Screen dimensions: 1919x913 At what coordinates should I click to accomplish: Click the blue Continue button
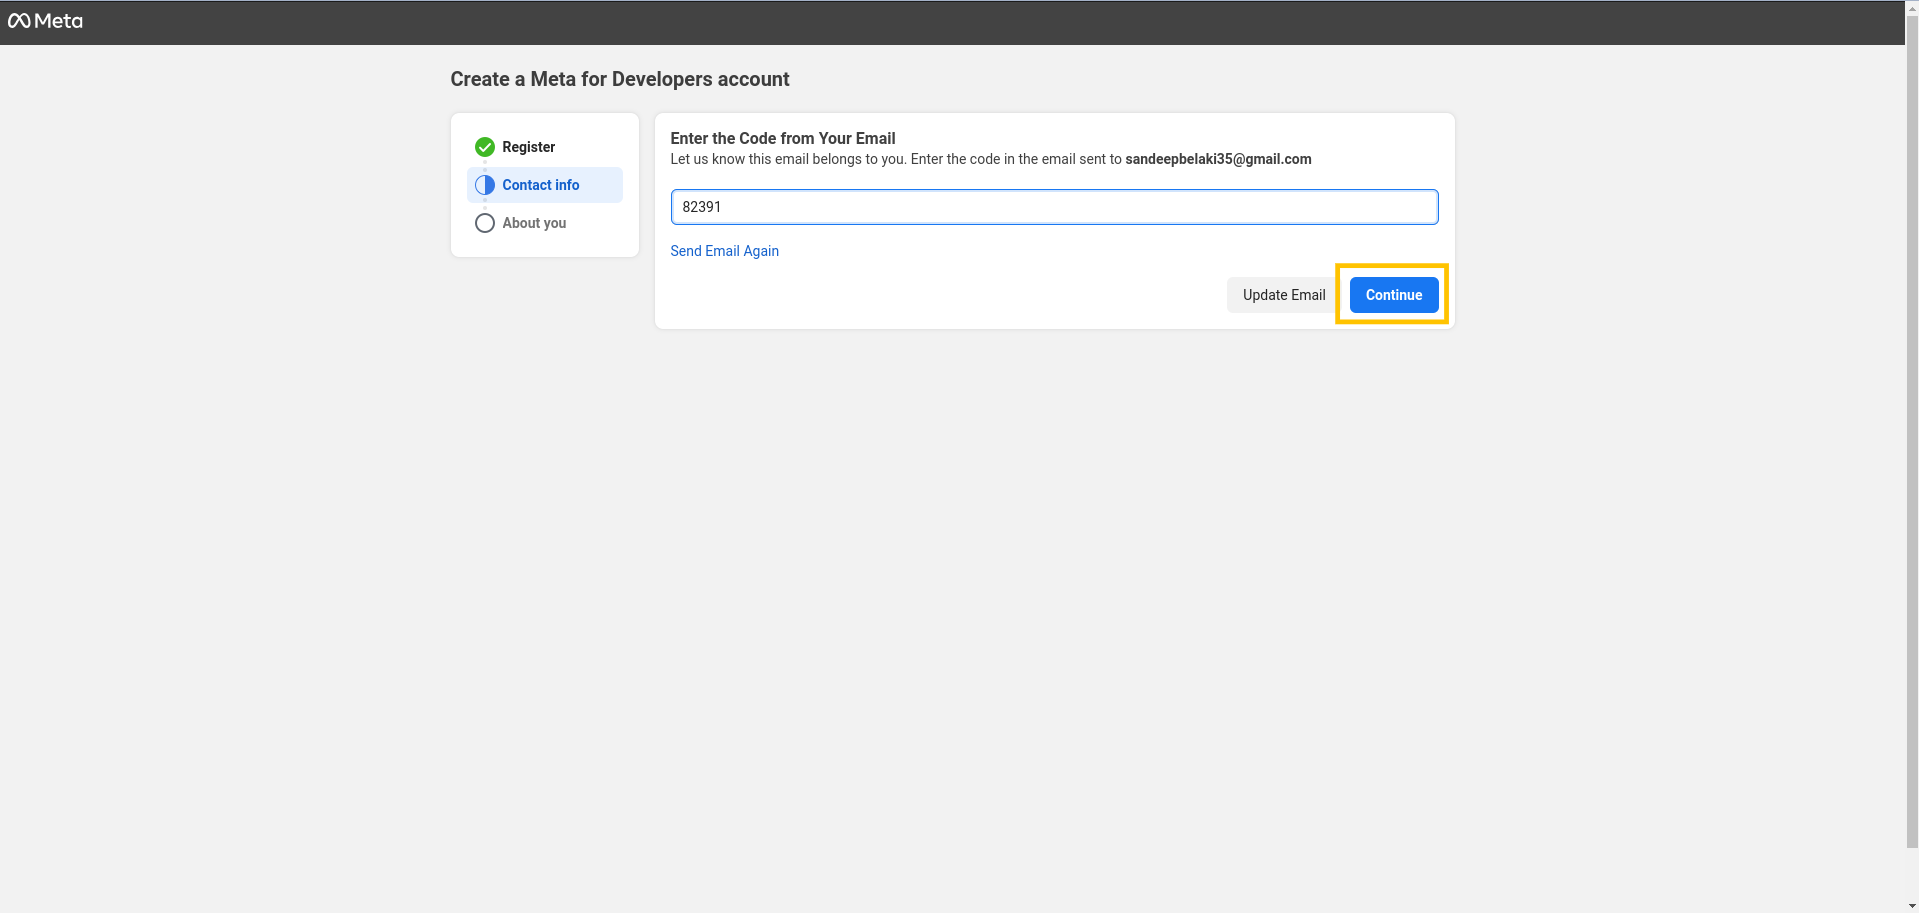pos(1394,295)
